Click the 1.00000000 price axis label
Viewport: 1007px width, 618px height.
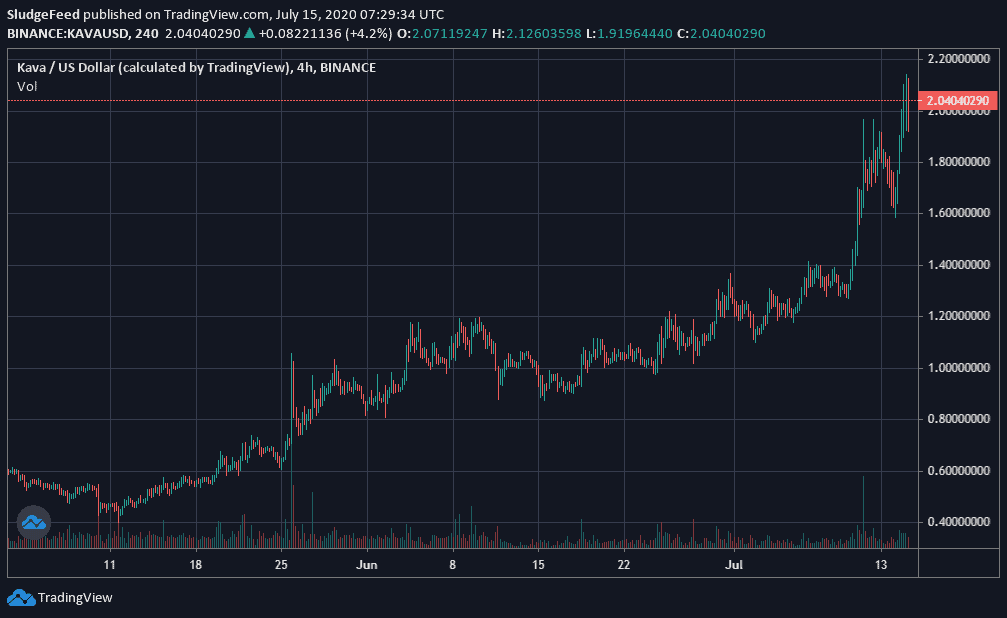[x=959, y=367]
